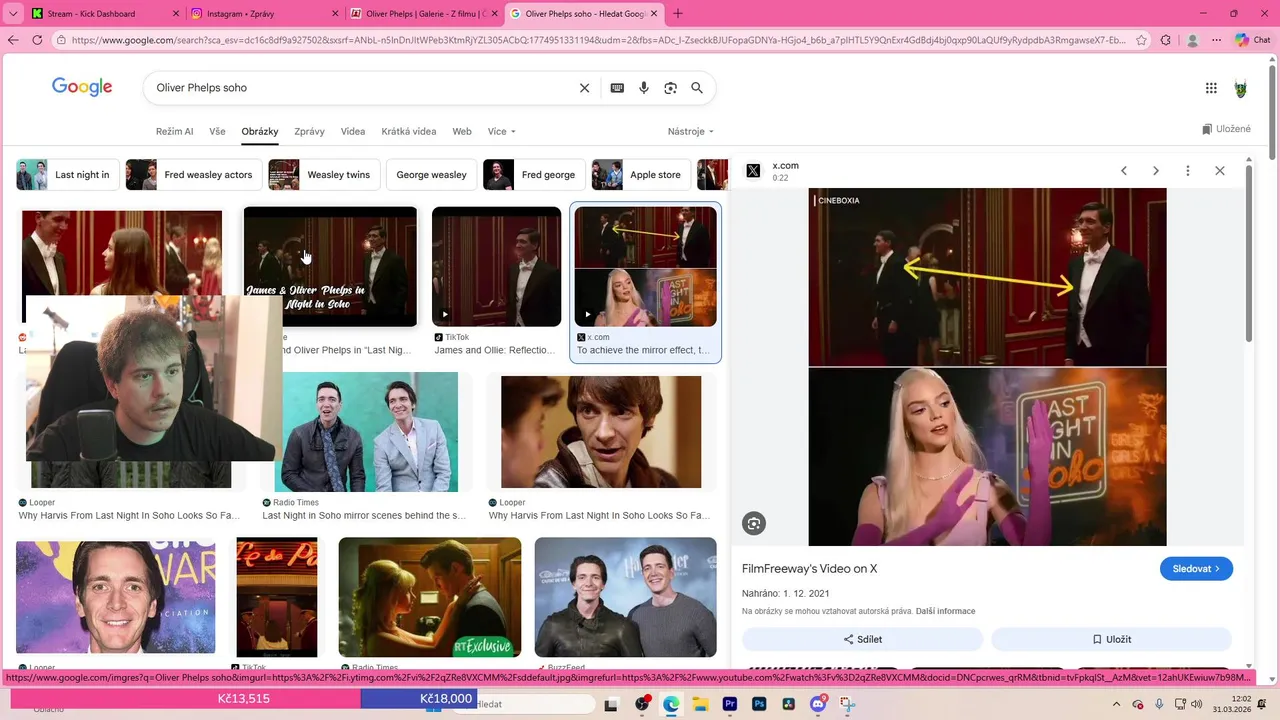Image resolution: width=1280 pixels, height=720 pixels.
Task: Go back with the browser back arrow
Action: click(x=13, y=40)
